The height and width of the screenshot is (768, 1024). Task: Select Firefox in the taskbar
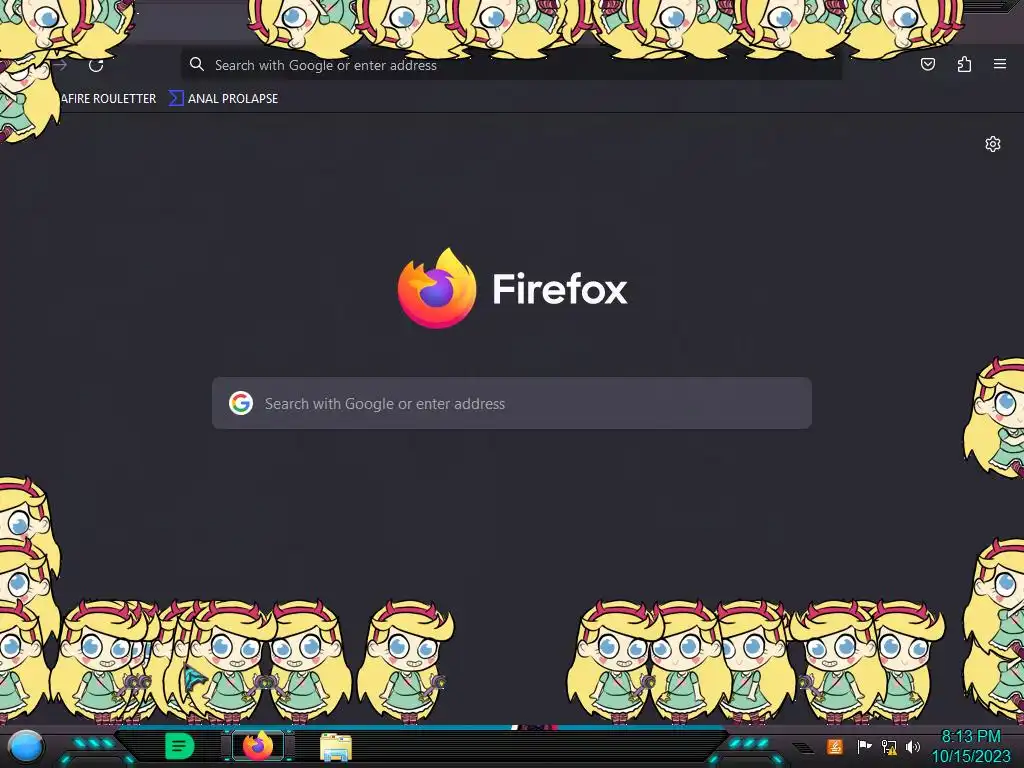point(258,746)
